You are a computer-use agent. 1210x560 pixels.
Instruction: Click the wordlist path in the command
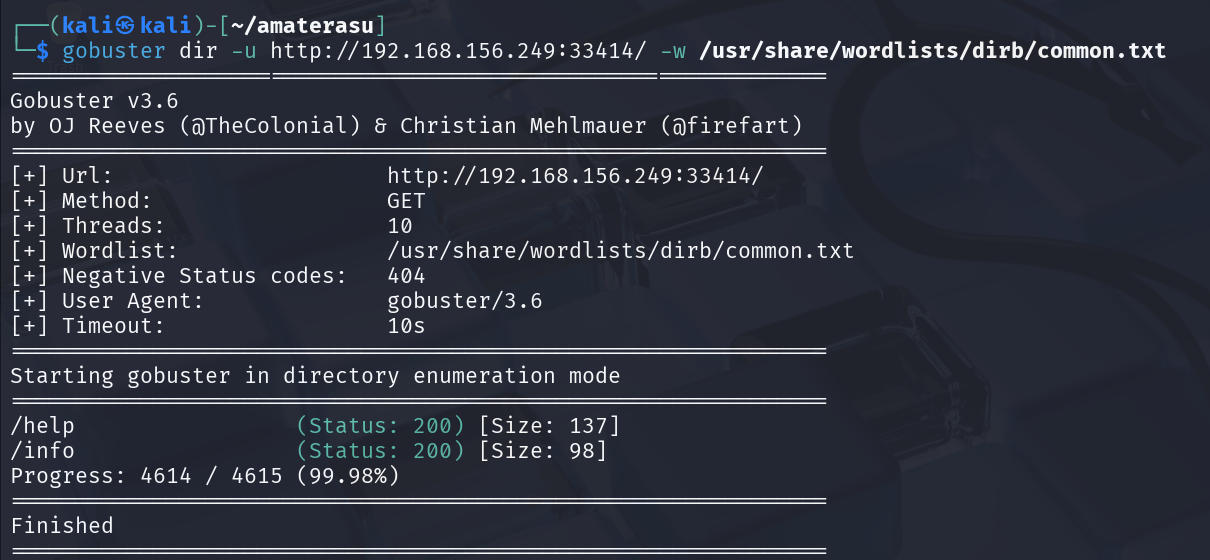(x=932, y=50)
